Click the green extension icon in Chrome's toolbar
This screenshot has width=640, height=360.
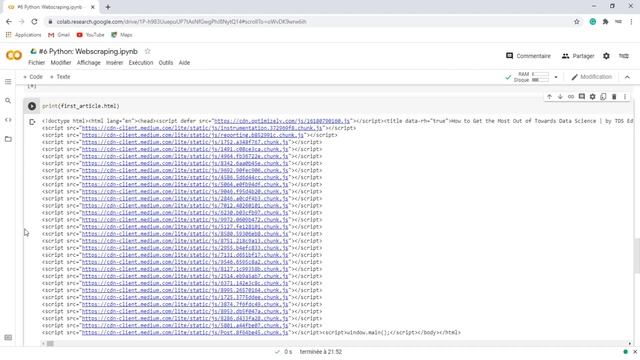pos(593,22)
